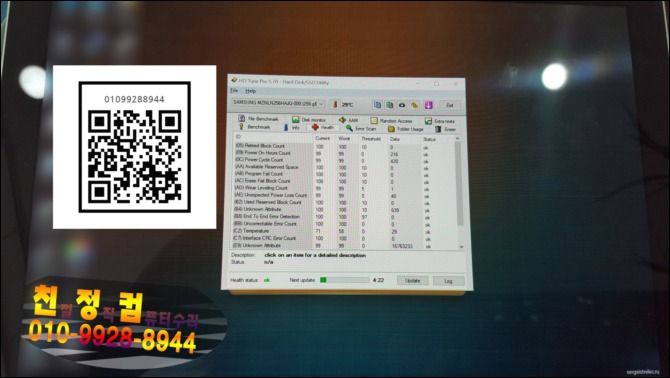Screen dimensions: 670x378
Task: Click the Current column header
Action: pyautogui.click(x=323, y=138)
